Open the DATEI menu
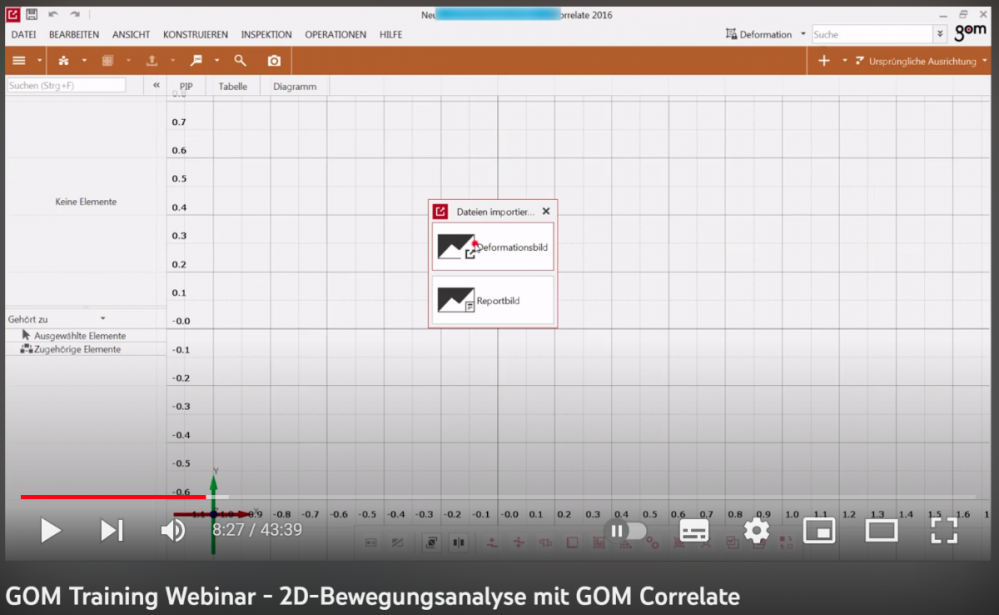 [24, 34]
